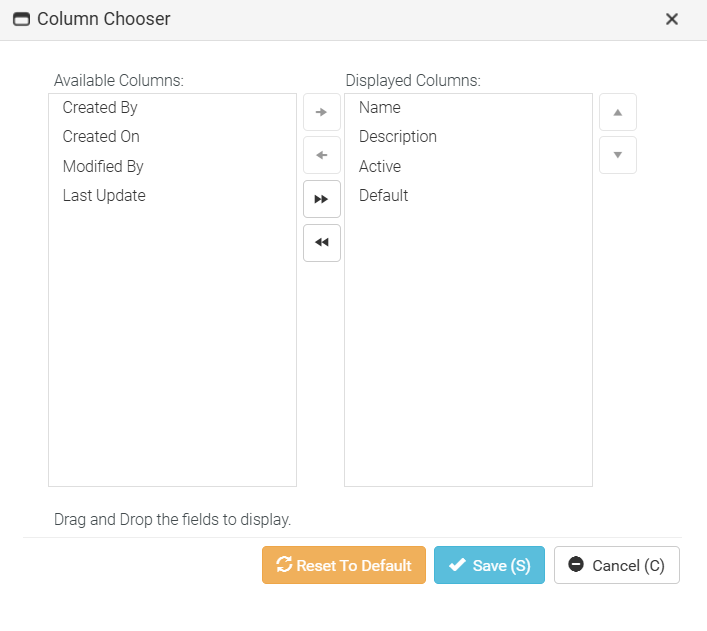The height and width of the screenshot is (631, 707).
Task: Choose Modified By from Available Columns
Action: (103, 166)
